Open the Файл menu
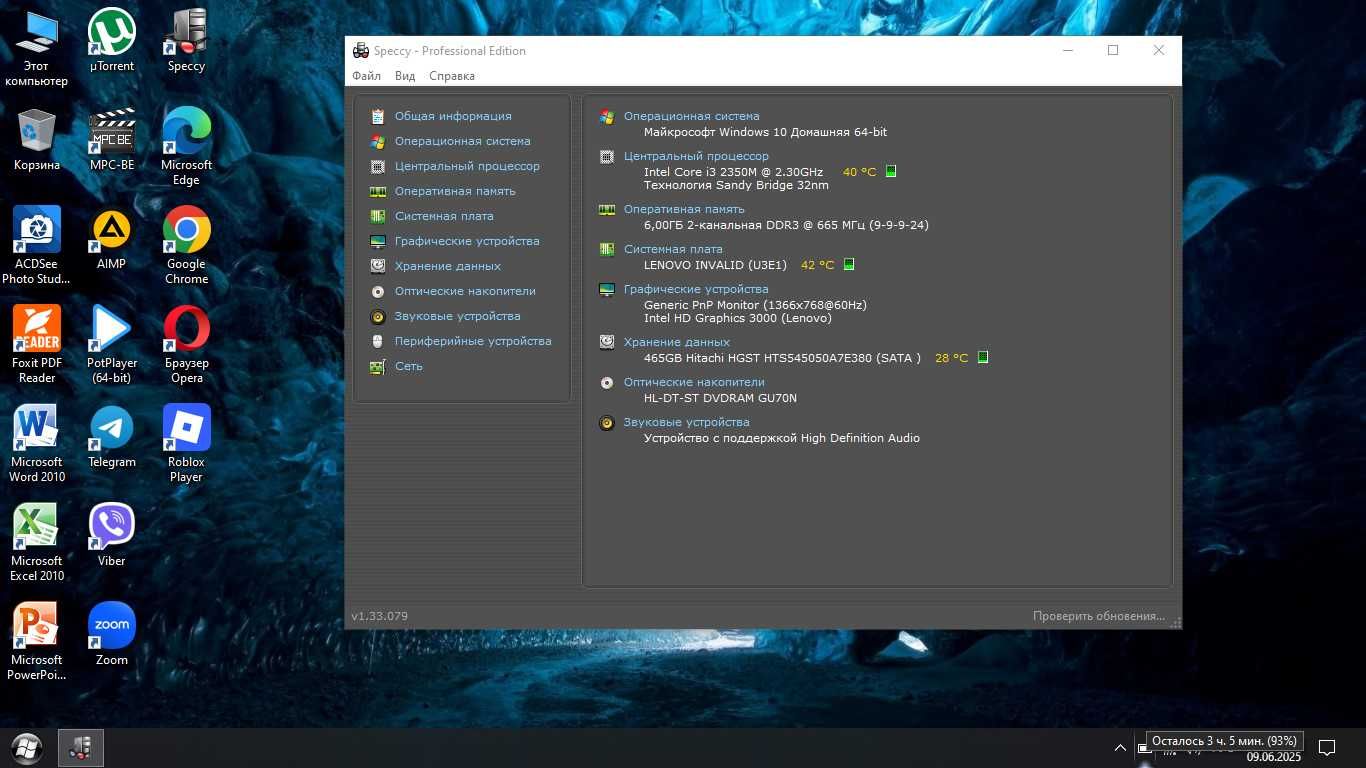Viewport: 1366px width, 768px height. click(x=366, y=76)
